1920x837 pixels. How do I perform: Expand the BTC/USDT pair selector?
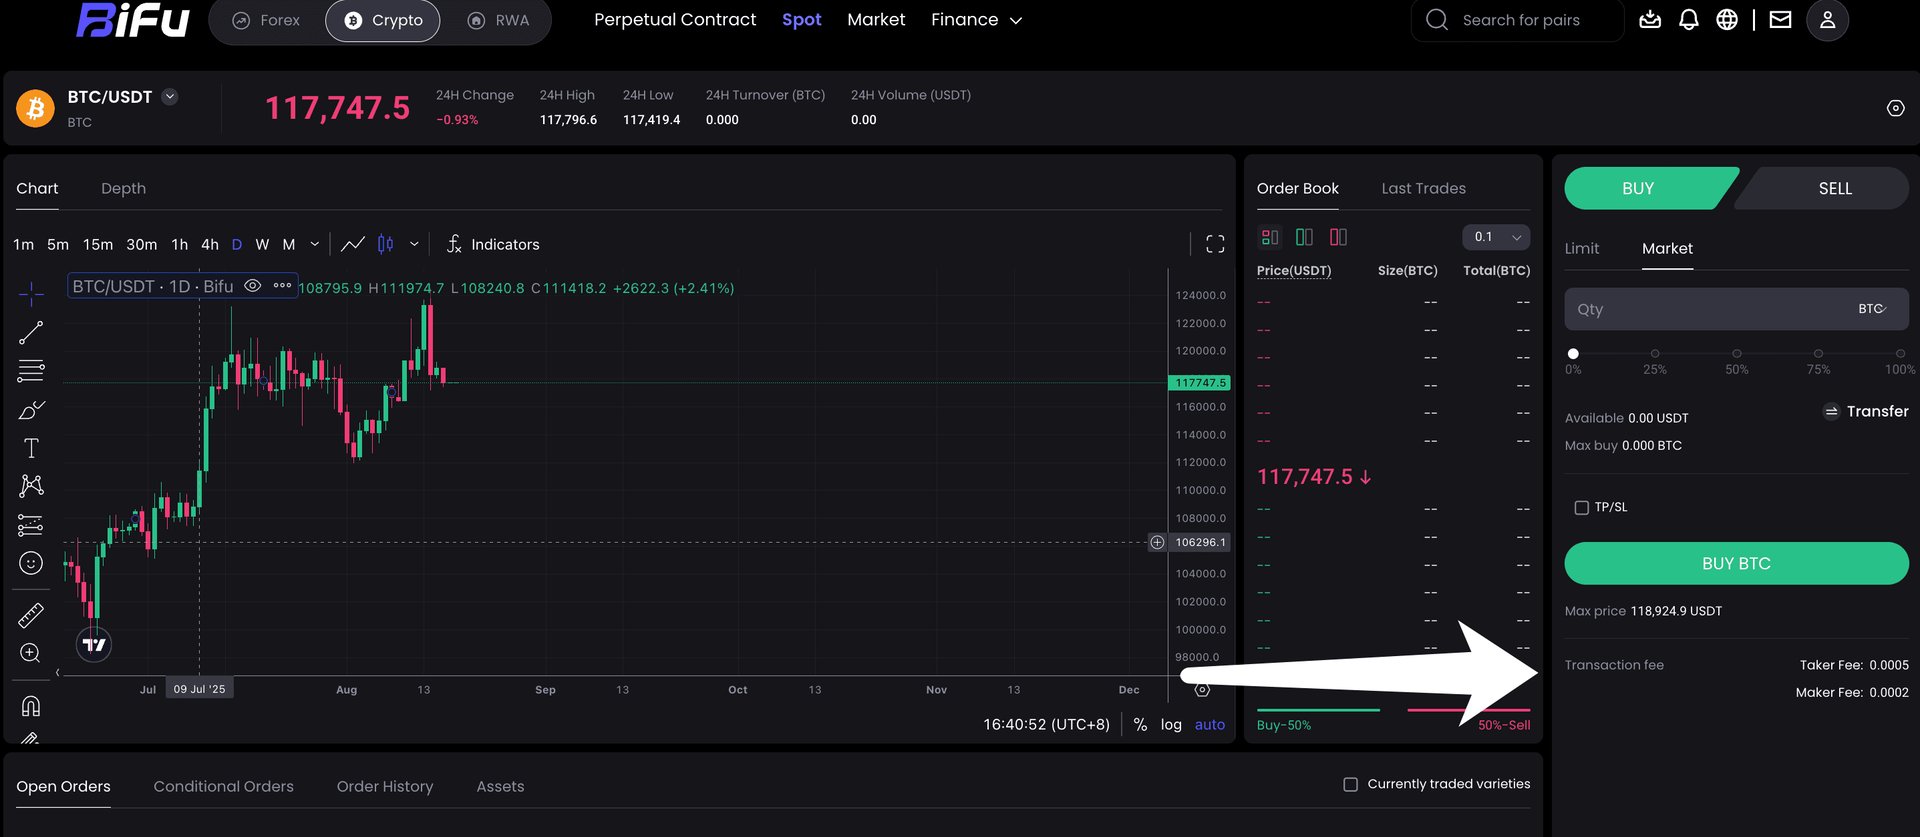[170, 97]
